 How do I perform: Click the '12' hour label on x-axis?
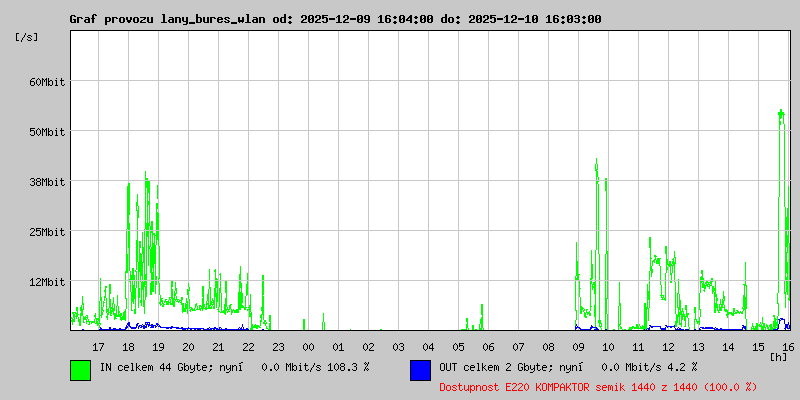[668, 347]
